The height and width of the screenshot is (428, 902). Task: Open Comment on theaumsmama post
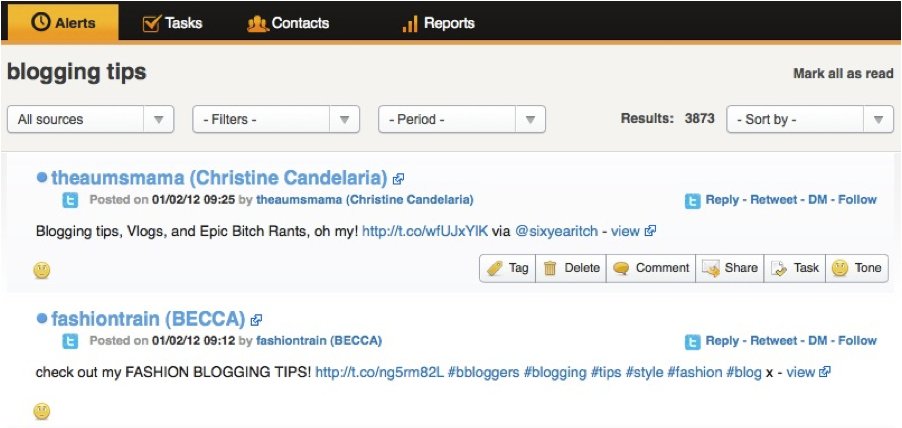coord(650,268)
